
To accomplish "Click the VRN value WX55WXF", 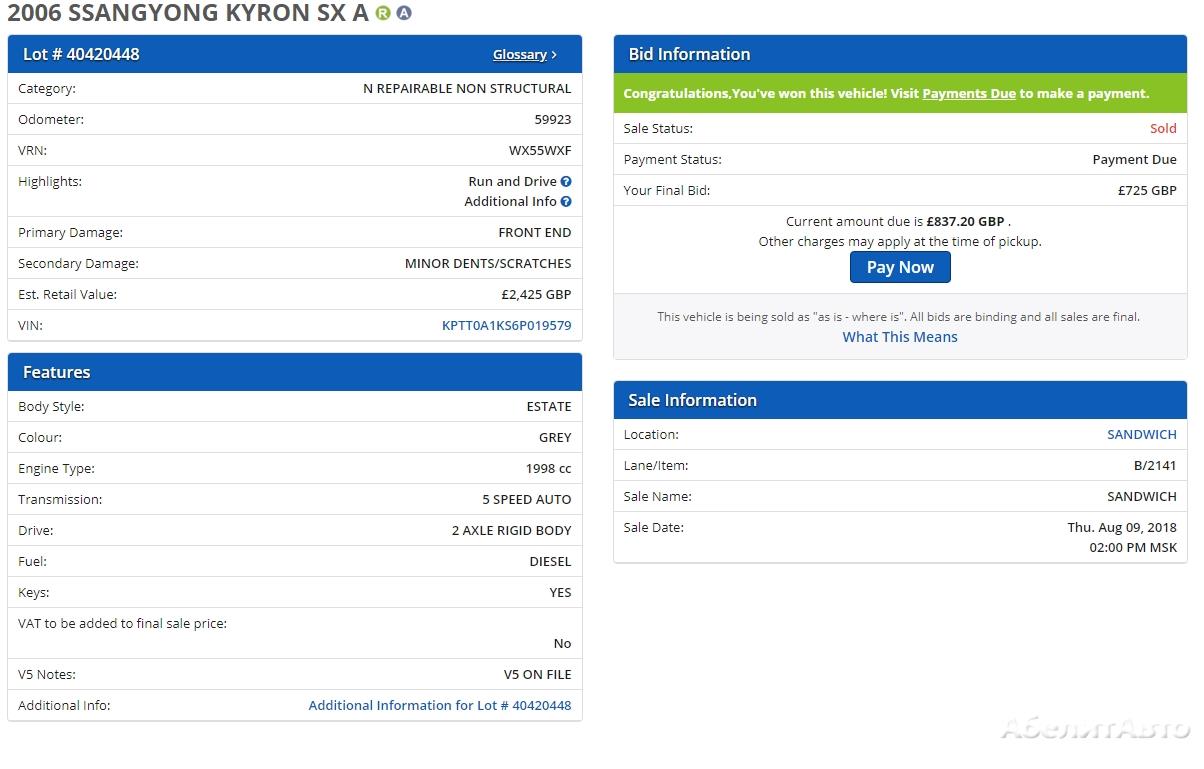I will [540, 151].
